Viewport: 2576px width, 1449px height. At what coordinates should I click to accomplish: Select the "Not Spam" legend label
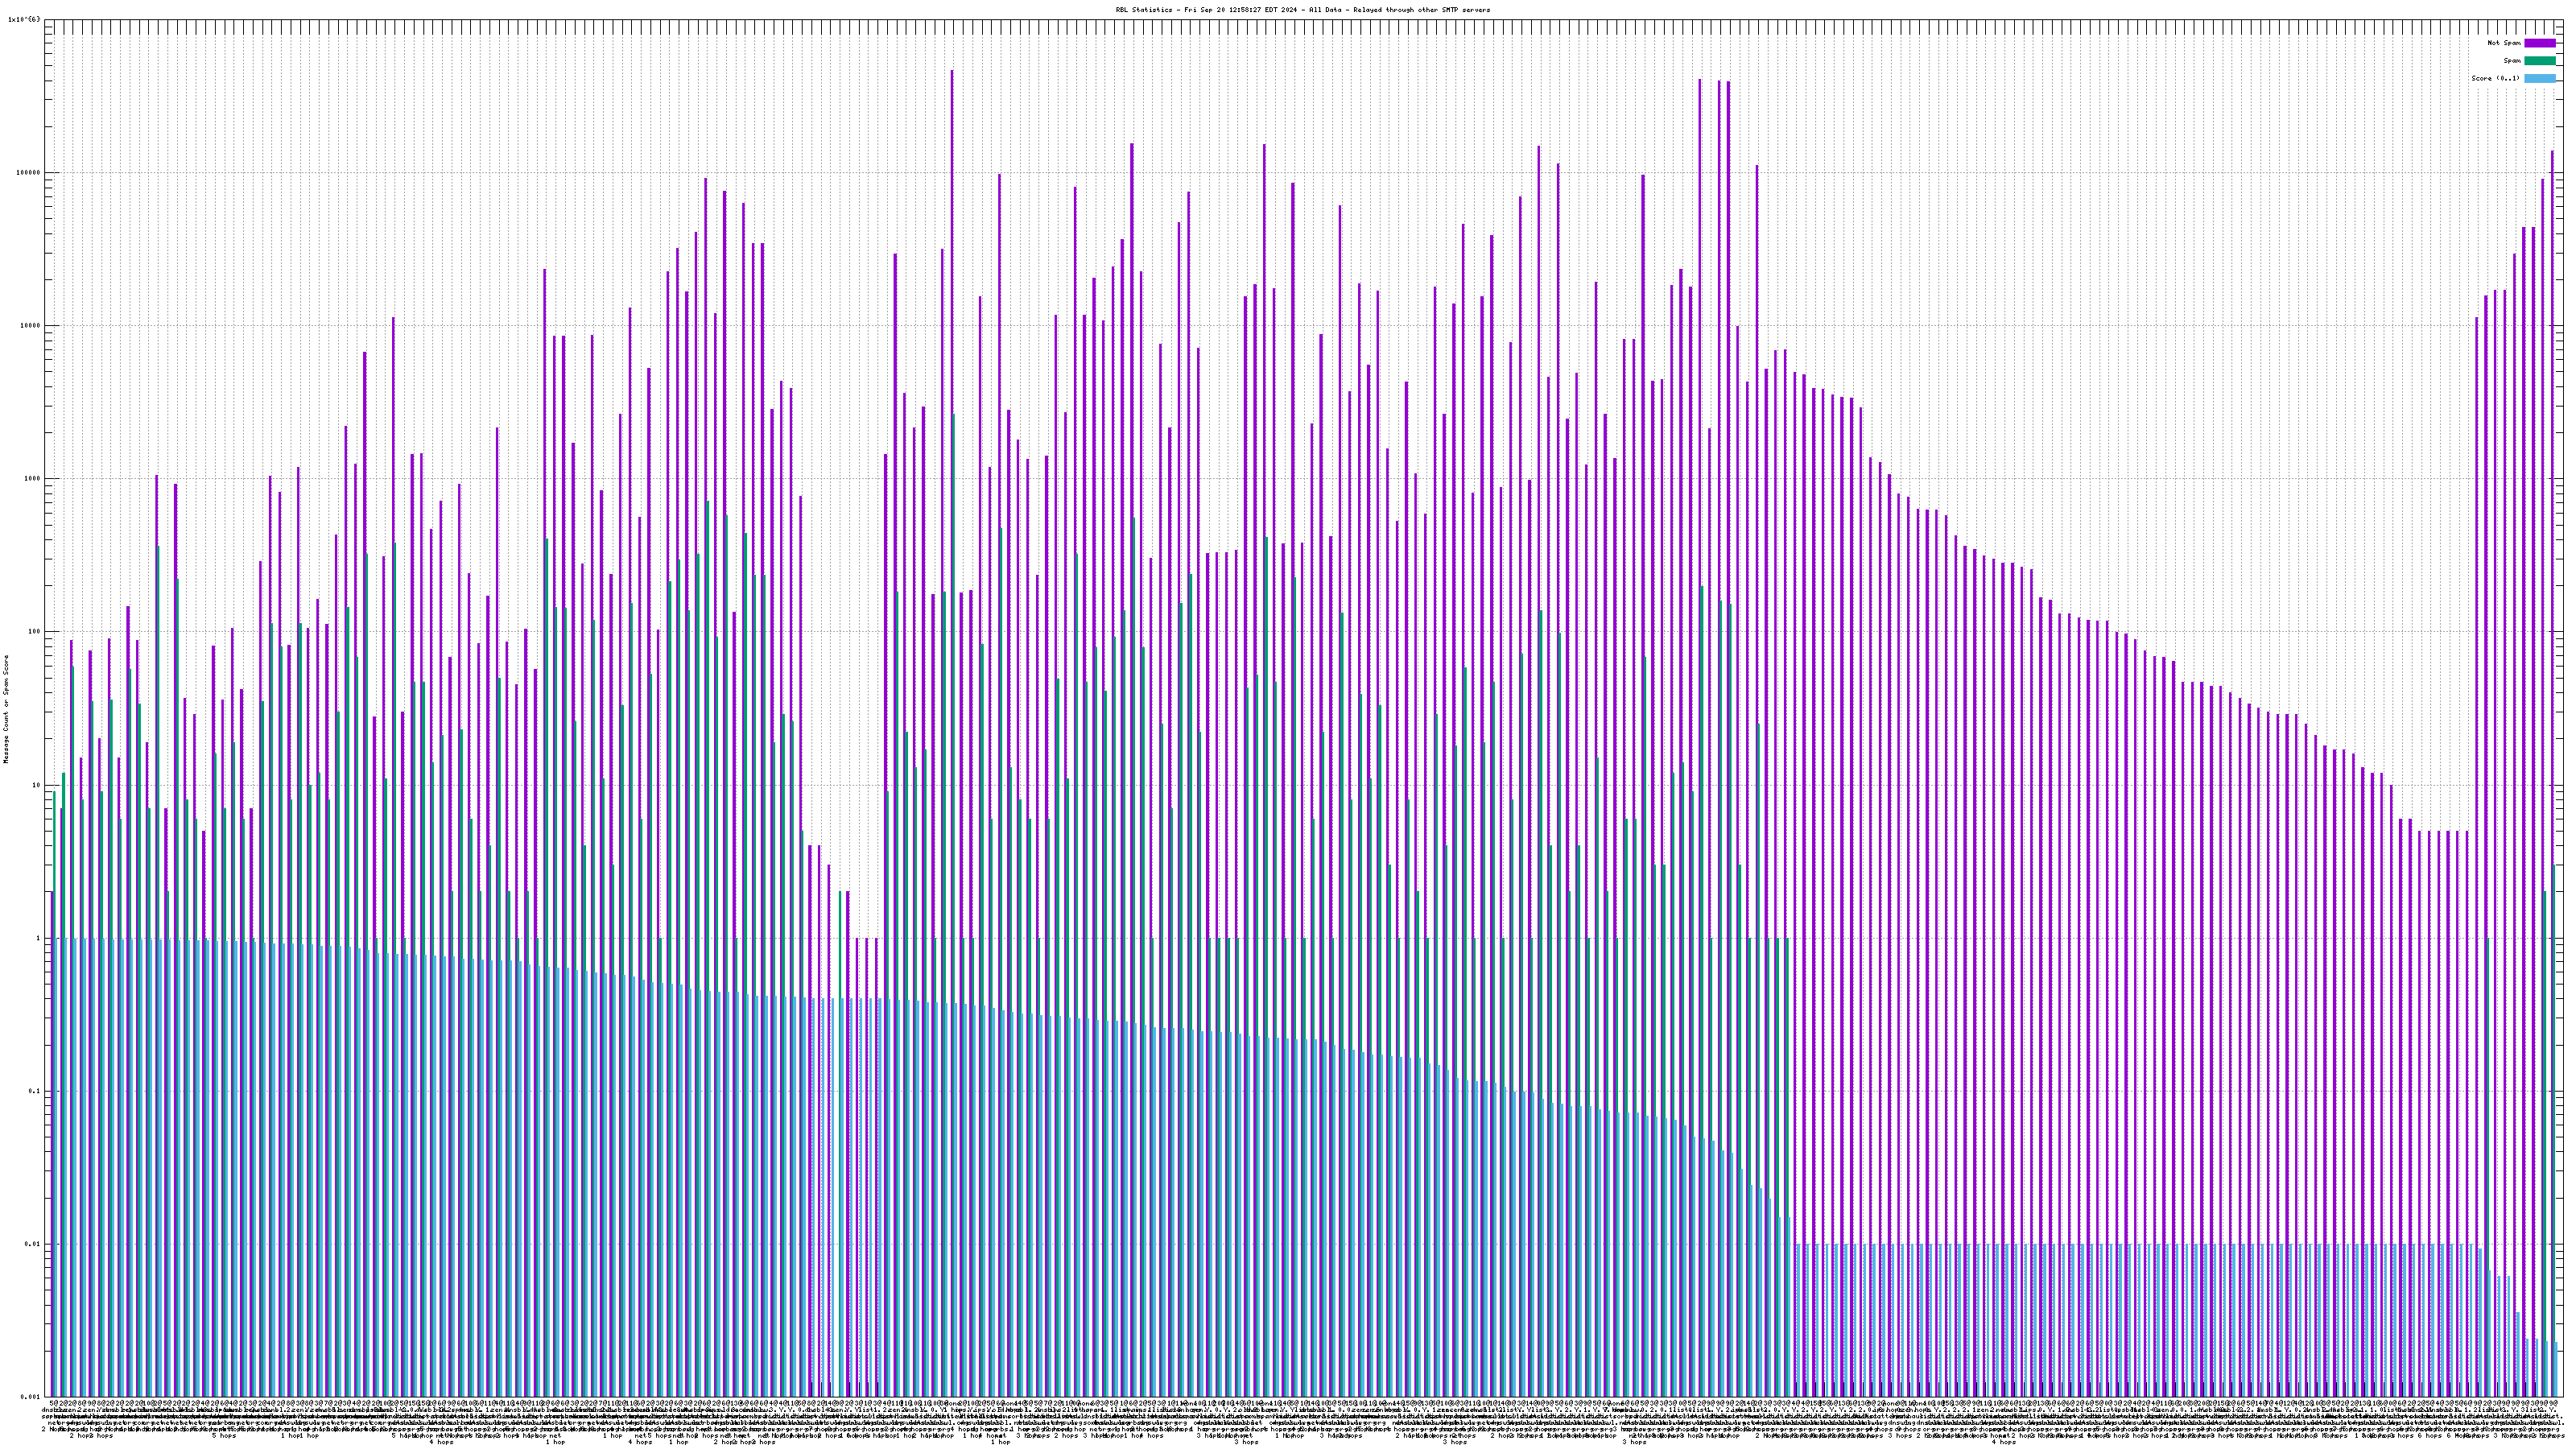click(x=2504, y=43)
